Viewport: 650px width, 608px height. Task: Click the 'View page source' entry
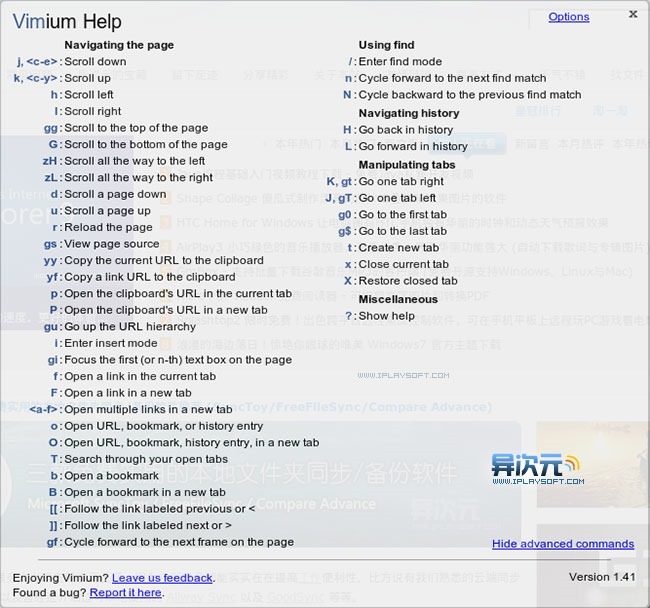click(112, 244)
